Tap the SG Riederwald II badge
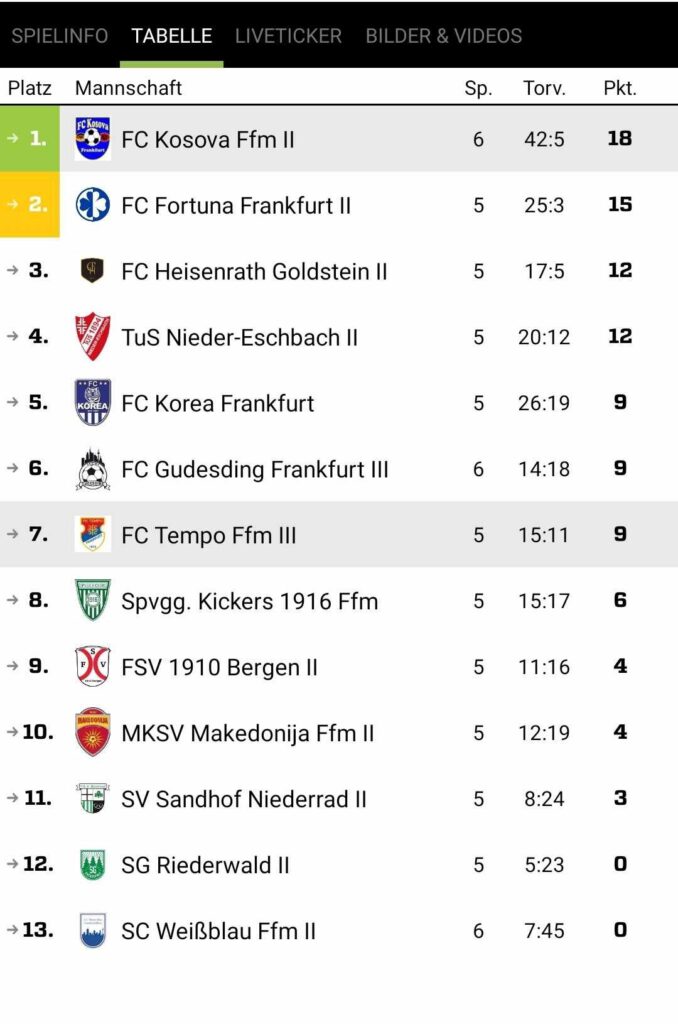The height and width of the screenshot is (1024, 678). click(92, 864)
